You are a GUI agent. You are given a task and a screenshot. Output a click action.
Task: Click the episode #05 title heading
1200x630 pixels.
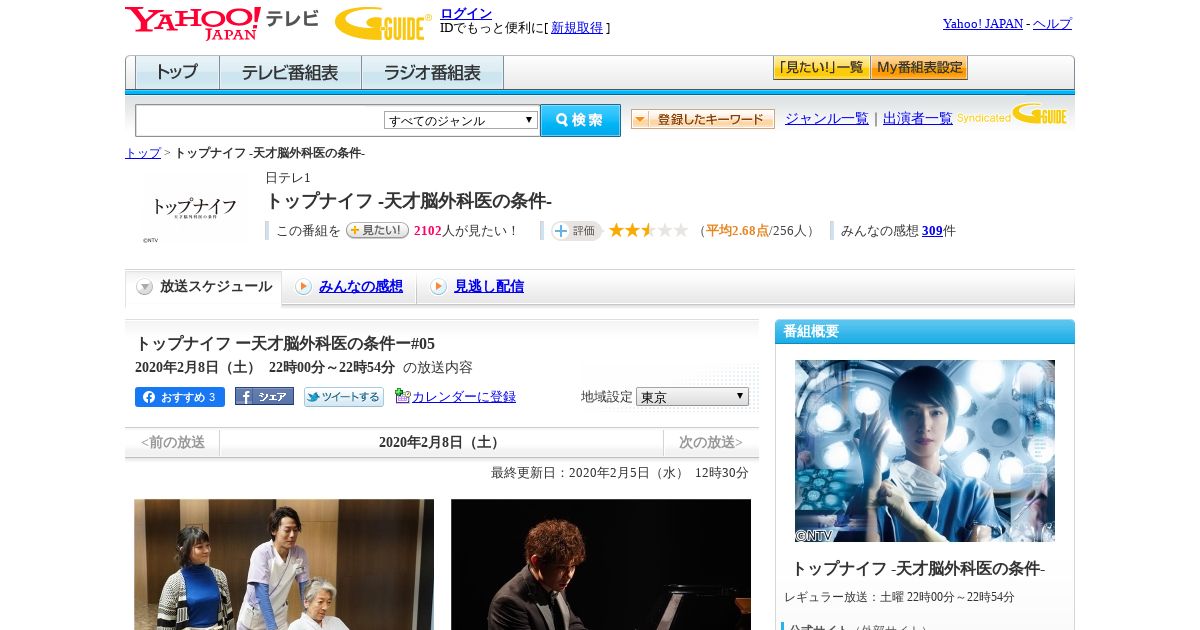point(285,343)
